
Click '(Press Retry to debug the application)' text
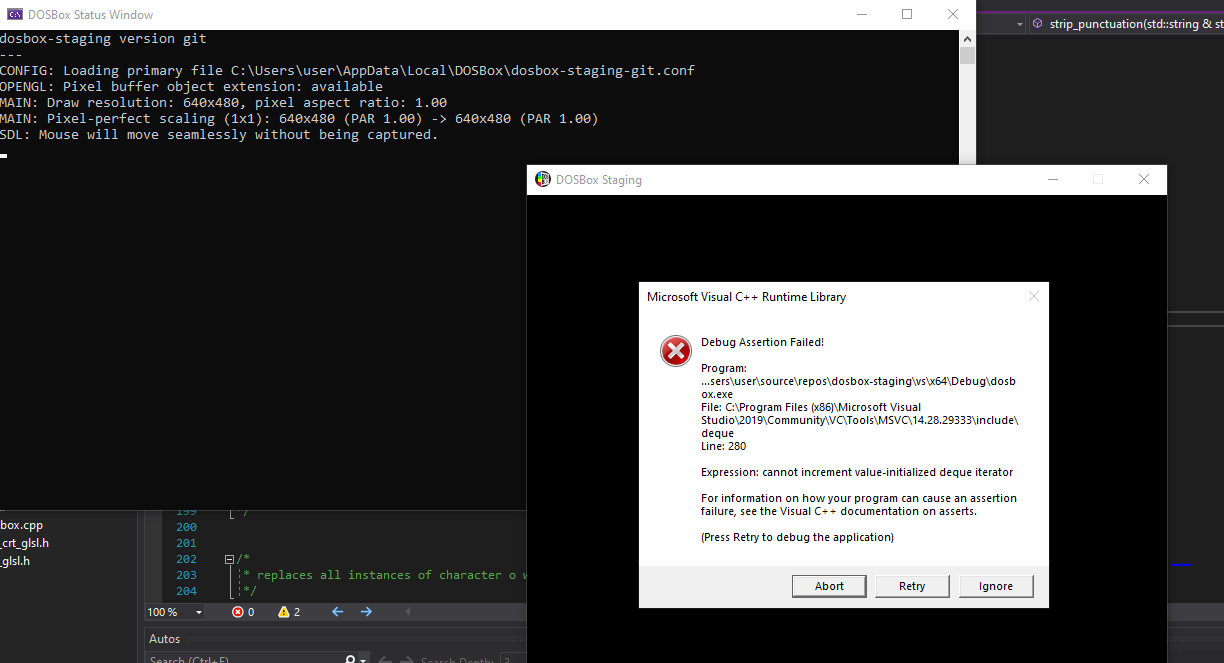click(x=797, y=537)
